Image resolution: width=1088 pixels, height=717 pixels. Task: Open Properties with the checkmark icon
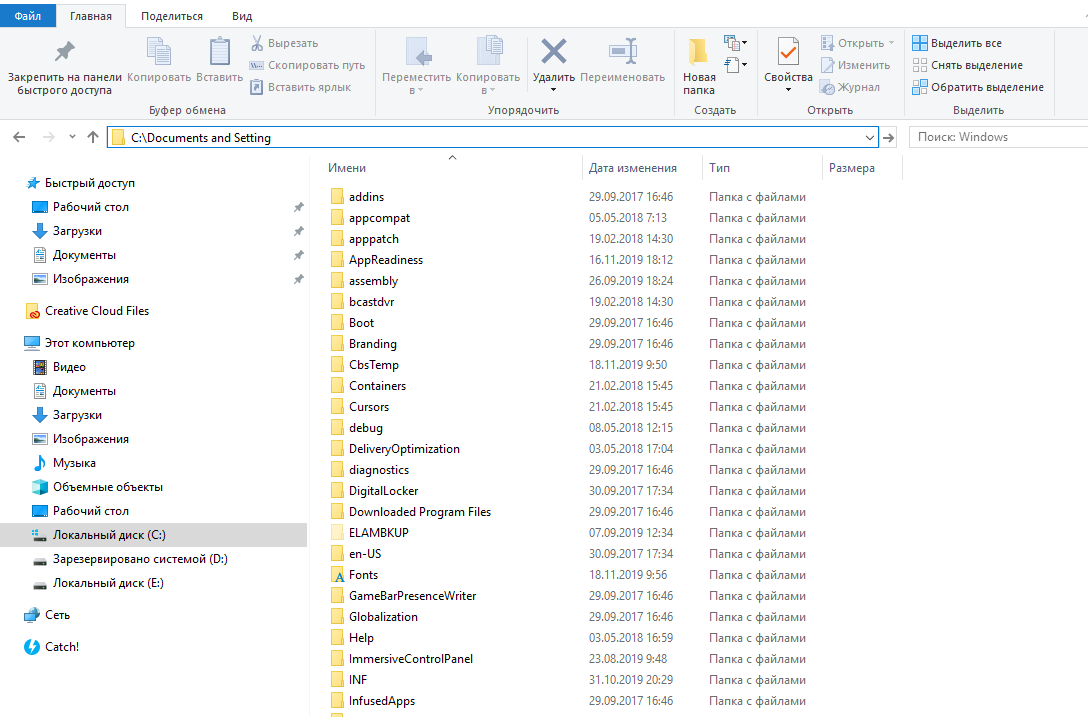click(x=788, y=52)
